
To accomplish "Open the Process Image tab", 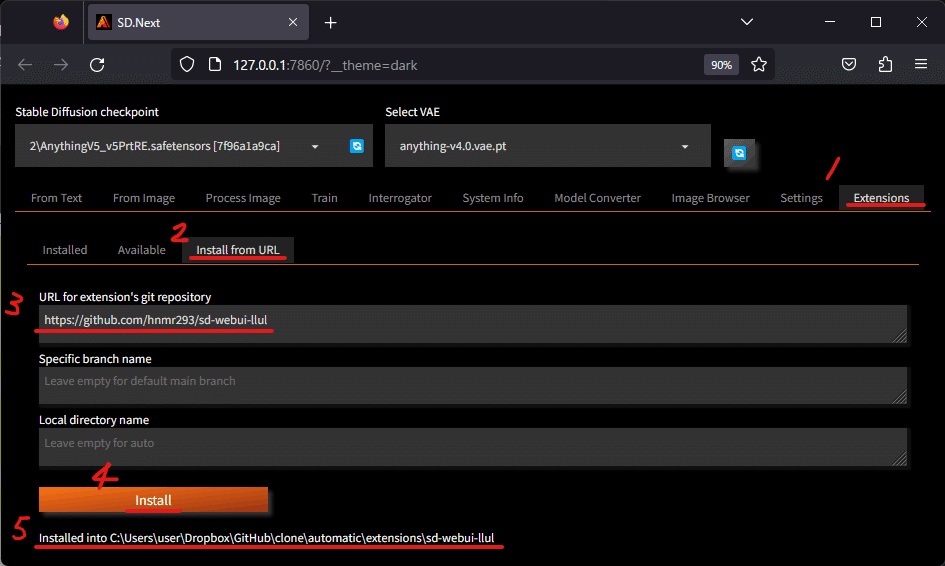I will (243, 198).
